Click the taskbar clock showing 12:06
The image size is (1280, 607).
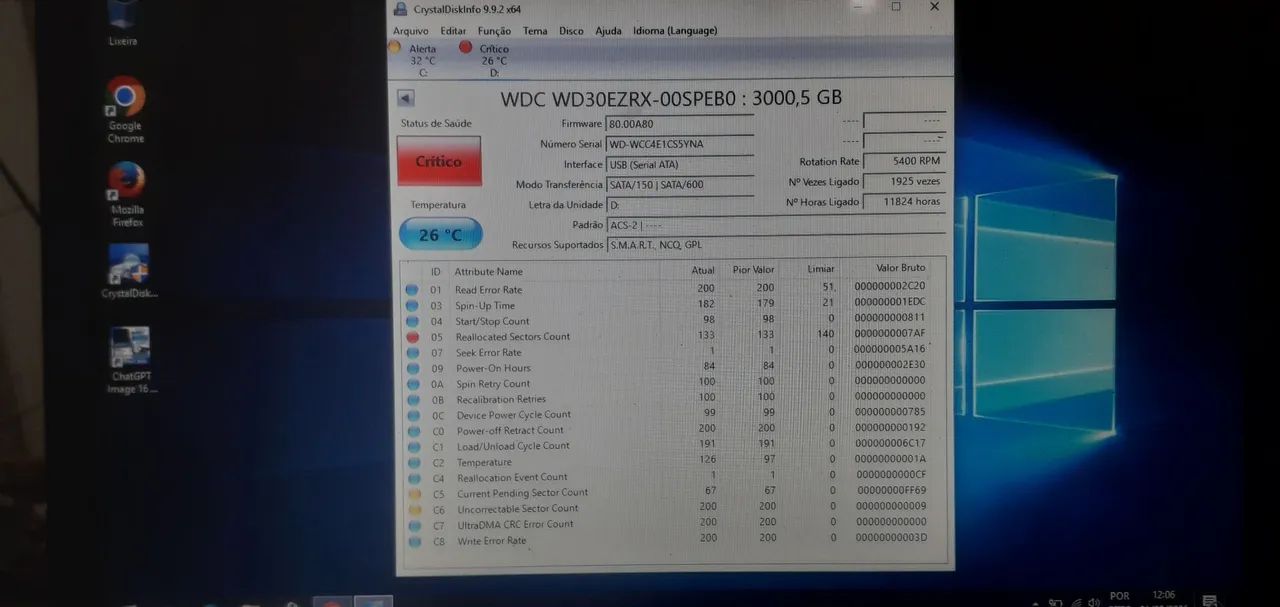click(1164, 597)
